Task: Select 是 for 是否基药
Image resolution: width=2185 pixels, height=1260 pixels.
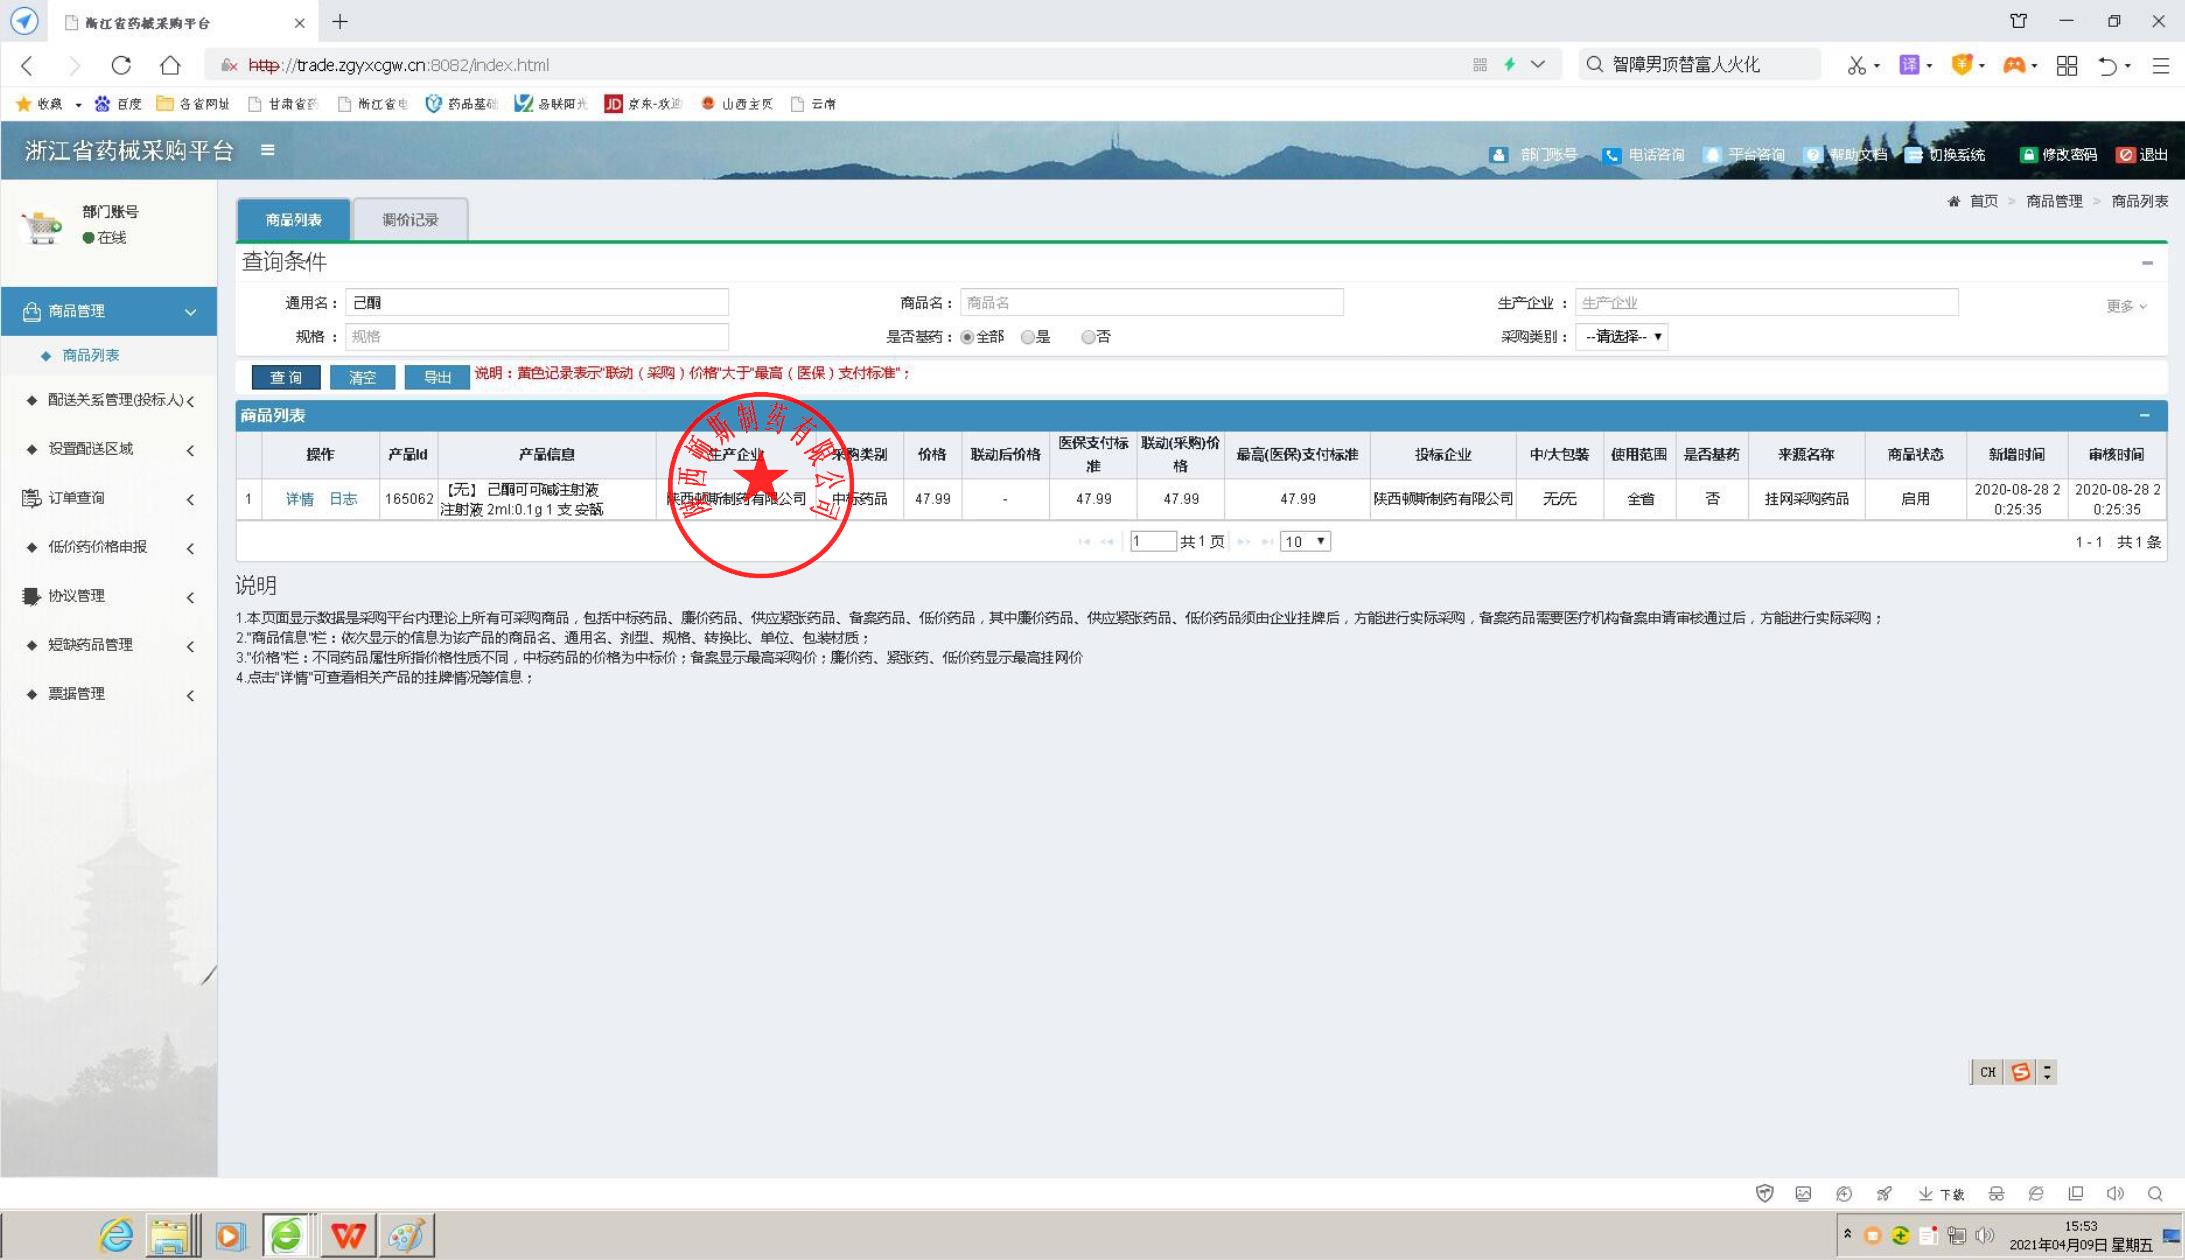Action: click(1027, 337)
